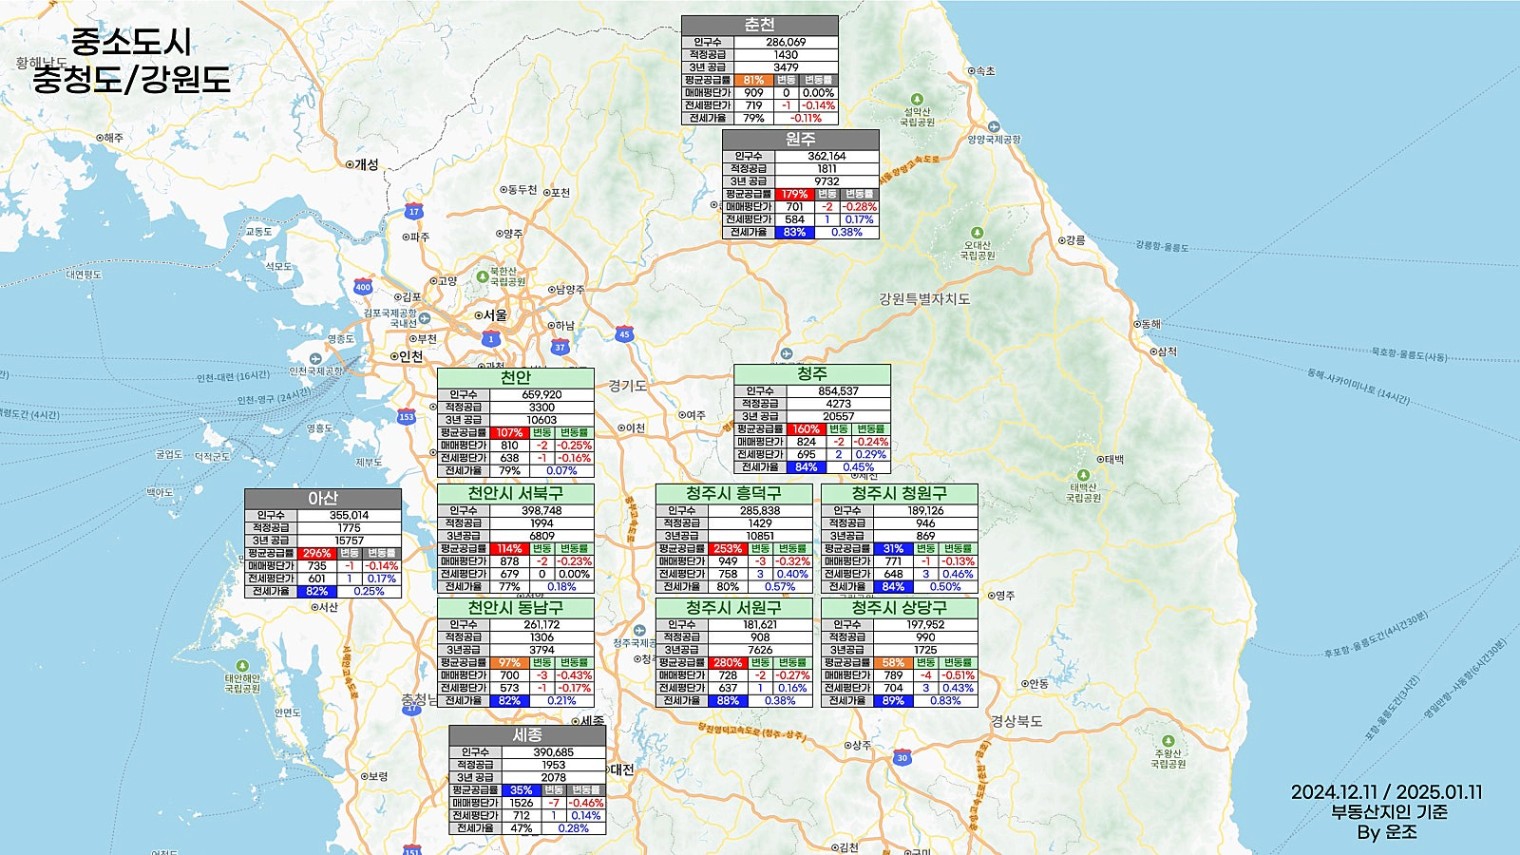Click population value 854,537 in 청주 table
This screenshot has height=855, width=1520.
pos(838,391)
